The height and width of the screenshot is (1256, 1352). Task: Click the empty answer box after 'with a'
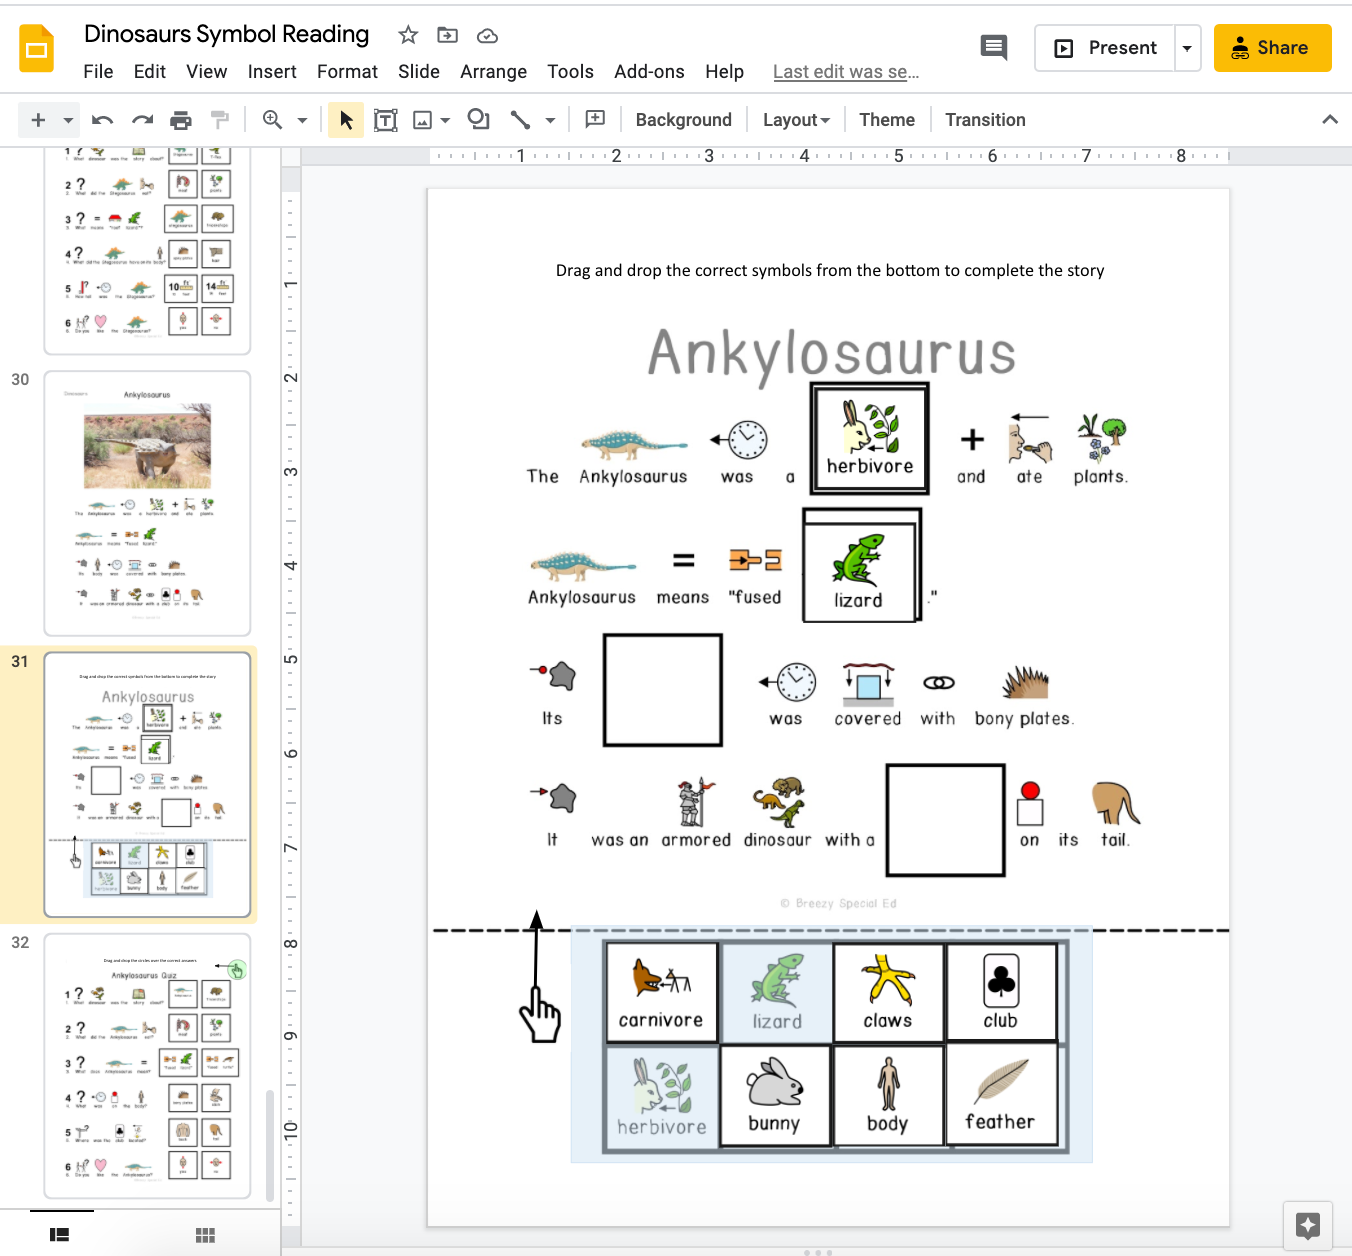click(x=945, y=820)
